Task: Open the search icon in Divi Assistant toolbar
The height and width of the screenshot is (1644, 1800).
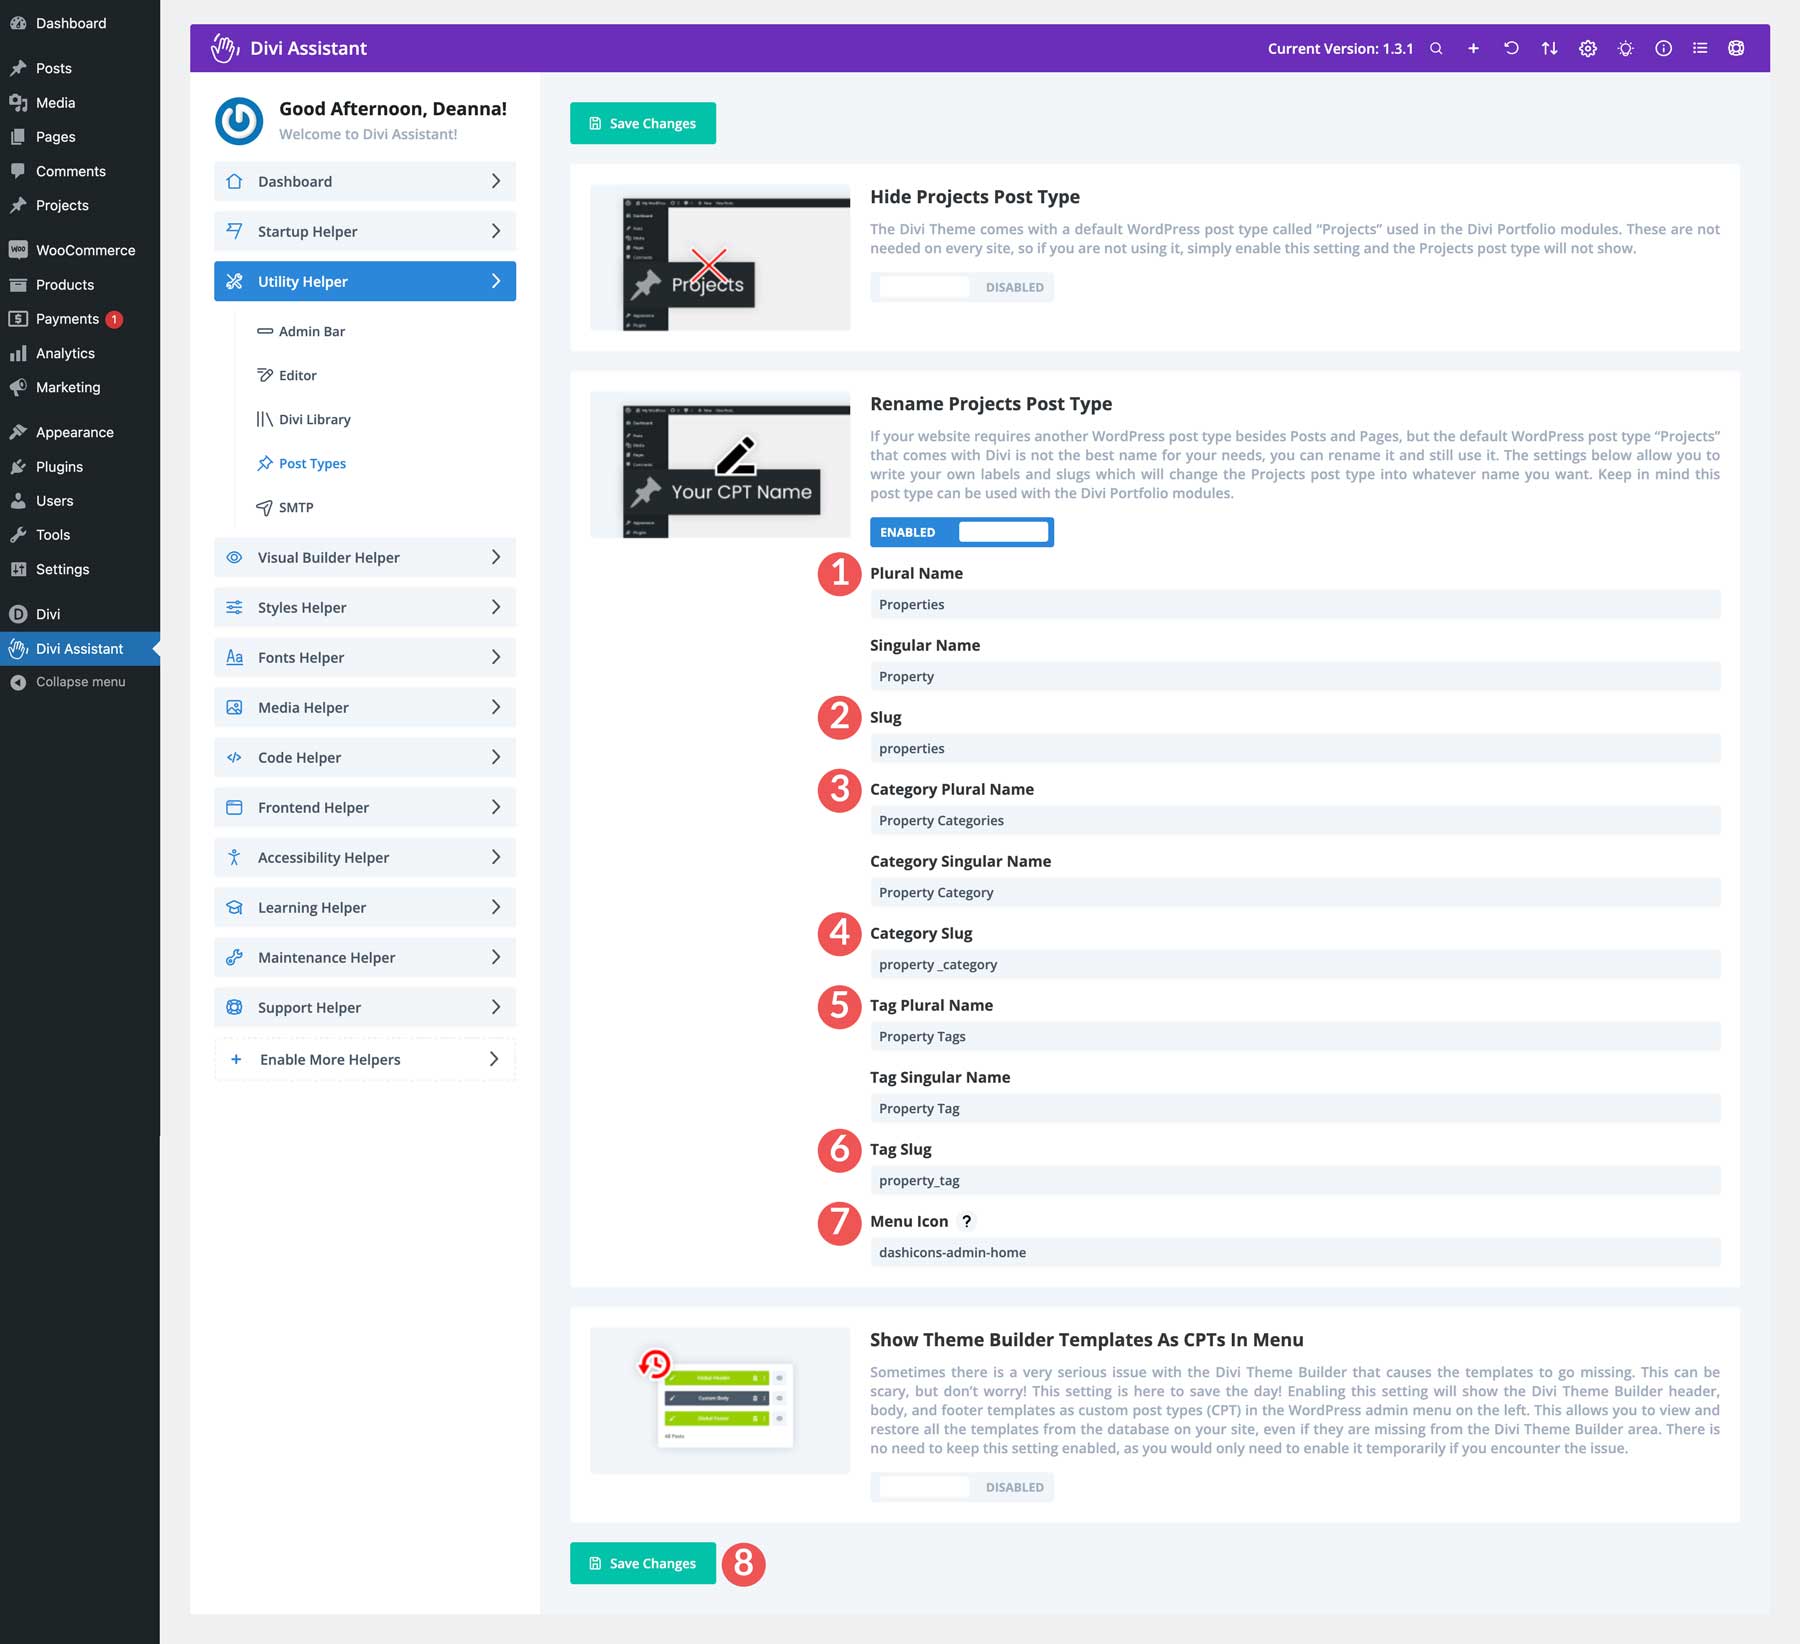Action: [x=1436, y=48]
